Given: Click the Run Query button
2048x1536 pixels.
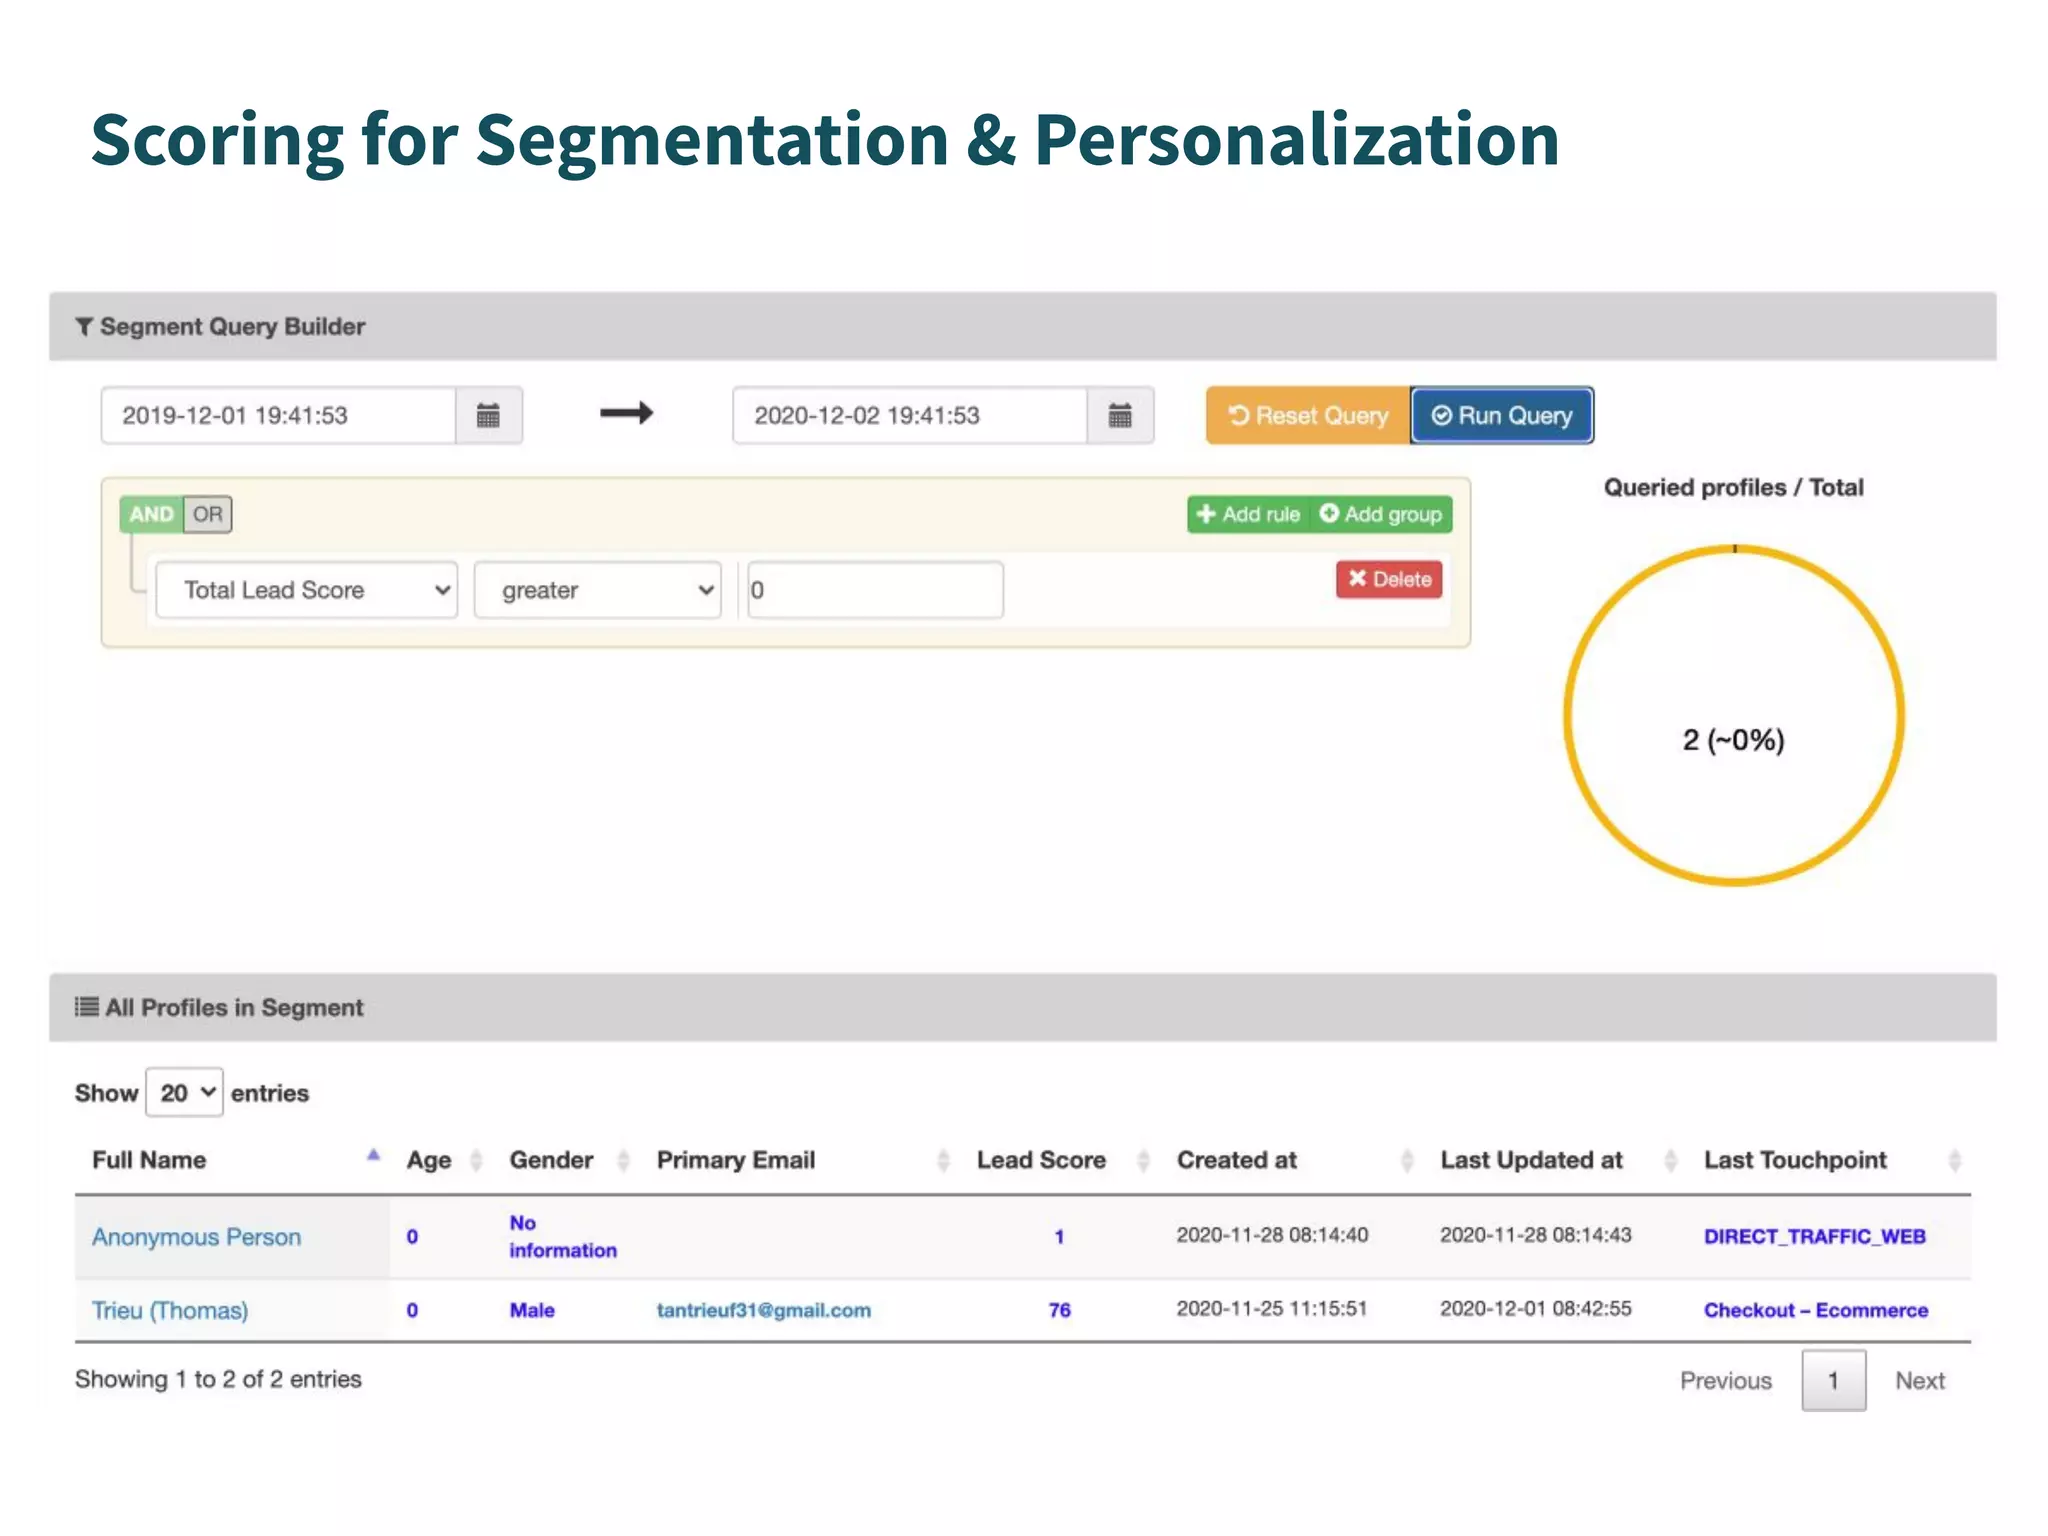Looking at the screenshot, I should point(1502,415).
